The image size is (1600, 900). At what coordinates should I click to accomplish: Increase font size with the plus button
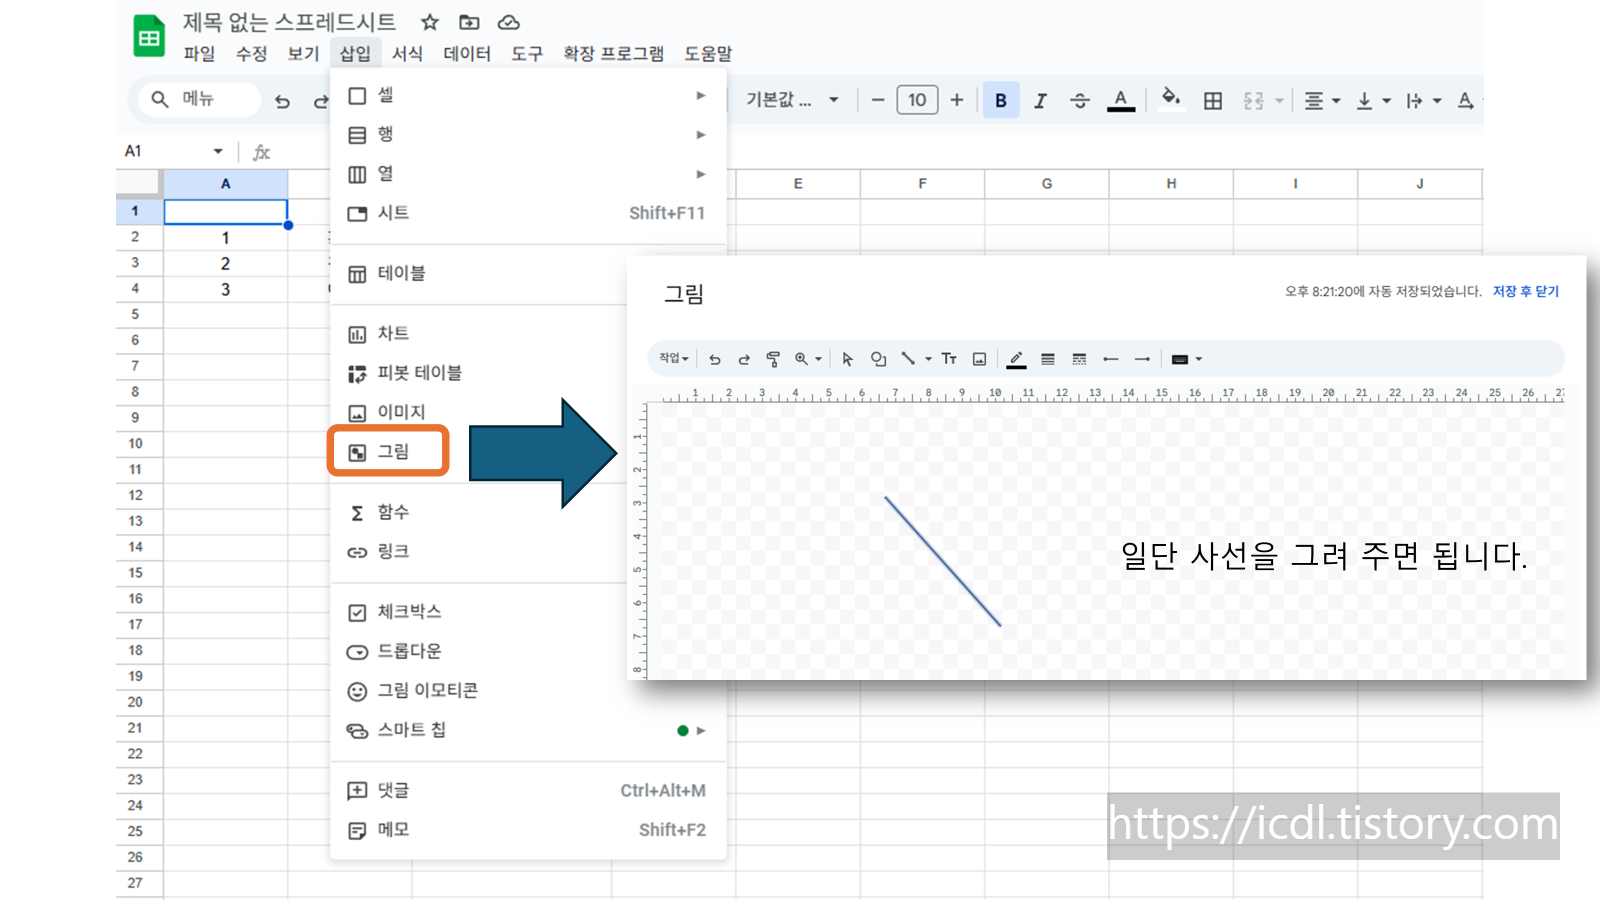coord(956,99)
